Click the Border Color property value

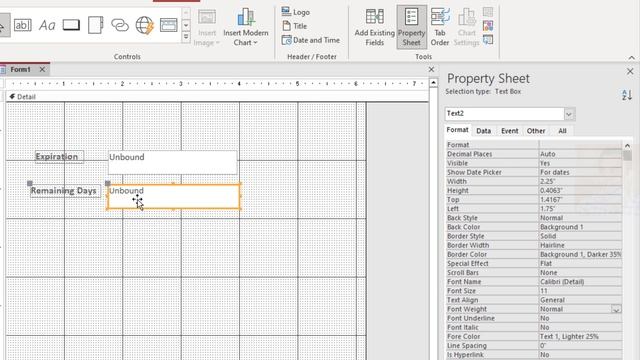[x=580, y=254]
